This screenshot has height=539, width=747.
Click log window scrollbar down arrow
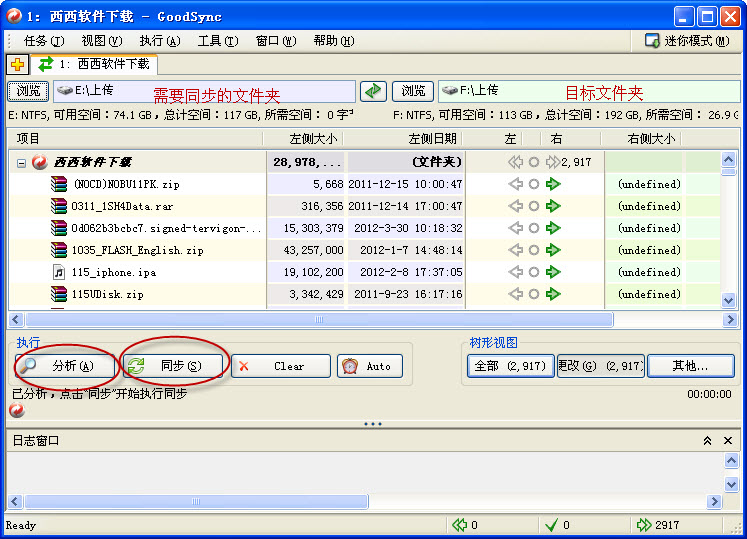(731, 484)
